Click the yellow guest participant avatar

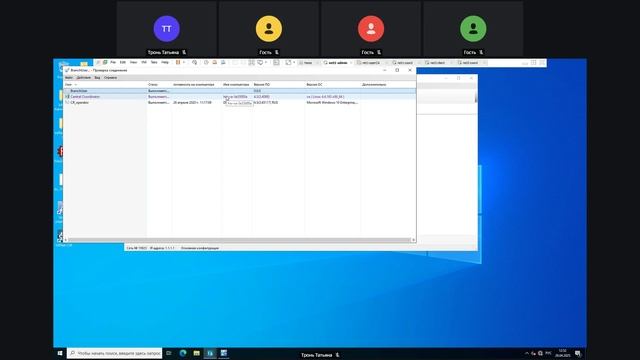tap(269, 29)
